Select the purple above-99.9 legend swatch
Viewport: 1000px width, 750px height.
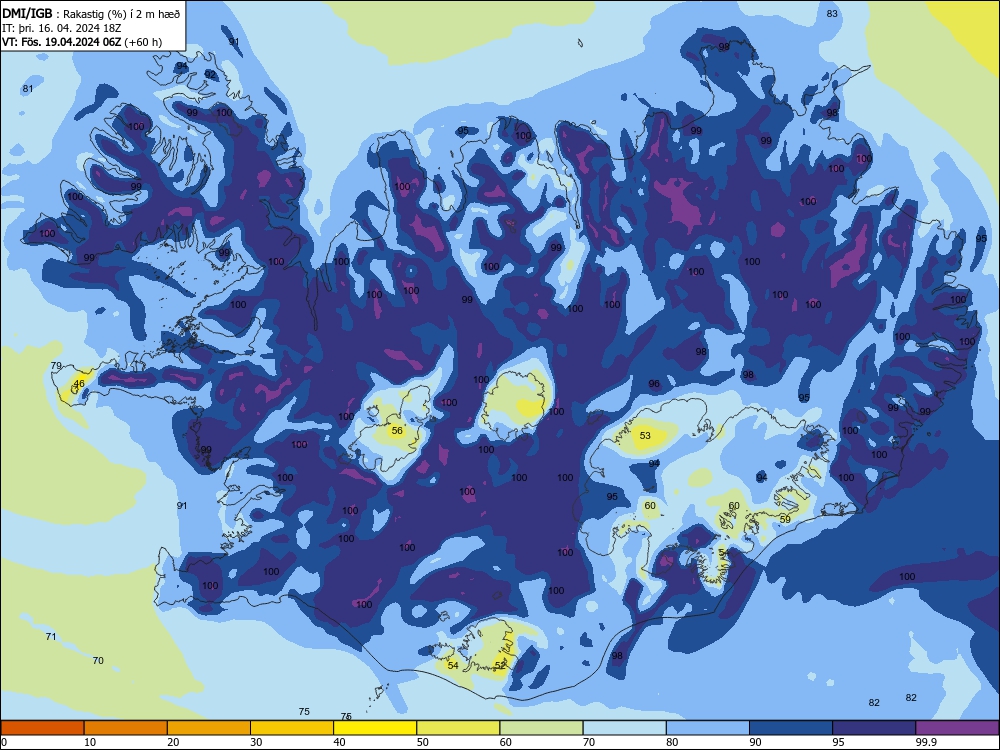pos(957,728)
